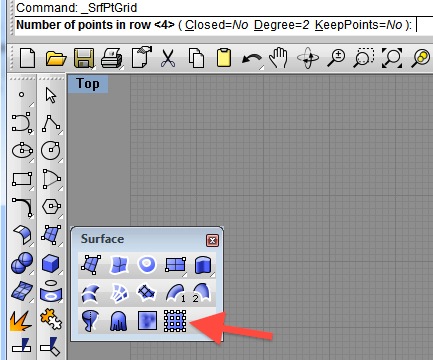
Task: Close the Surface floating toolbar
Action: pos(212,240)
